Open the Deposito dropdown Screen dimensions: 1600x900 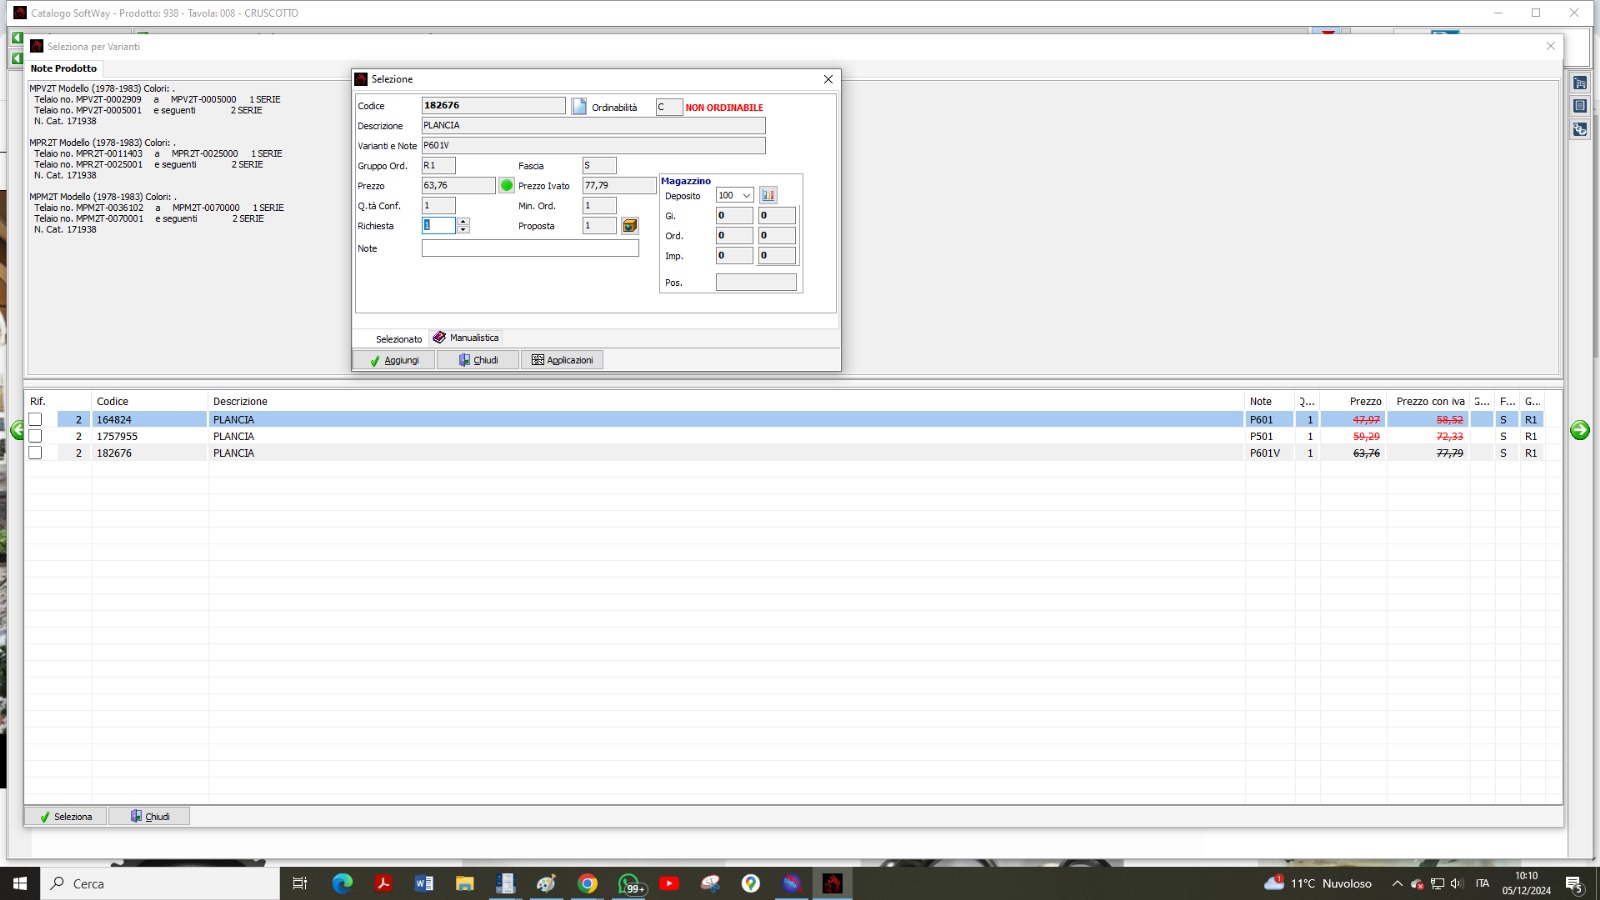tap(746, 196)
